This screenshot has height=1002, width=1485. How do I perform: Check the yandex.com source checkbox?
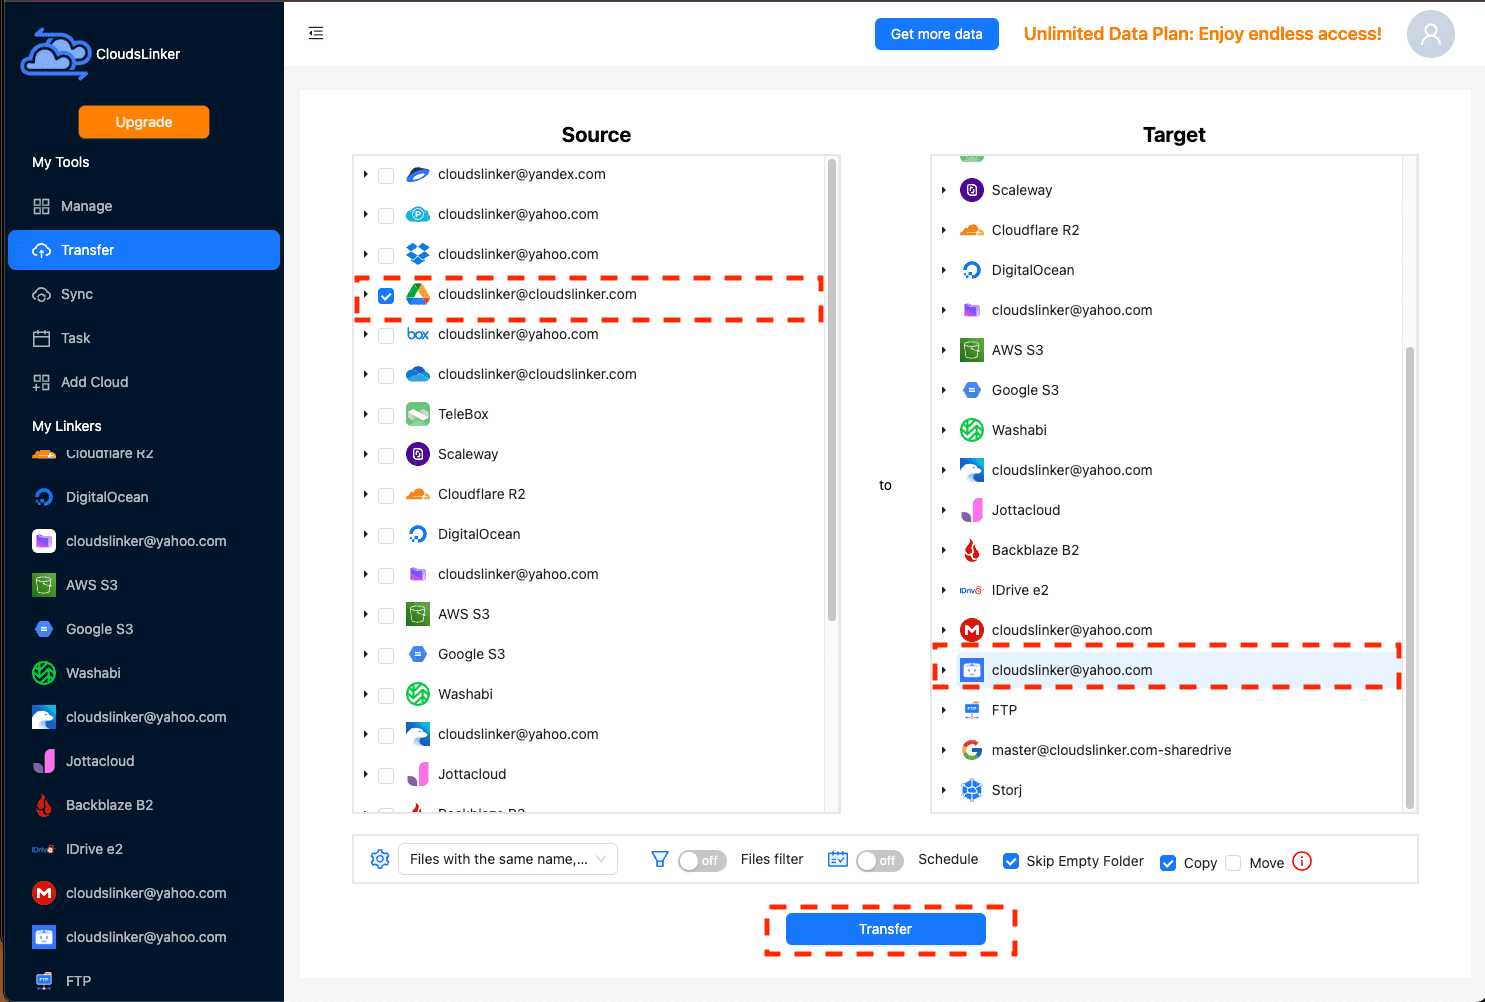pos(386,175)
